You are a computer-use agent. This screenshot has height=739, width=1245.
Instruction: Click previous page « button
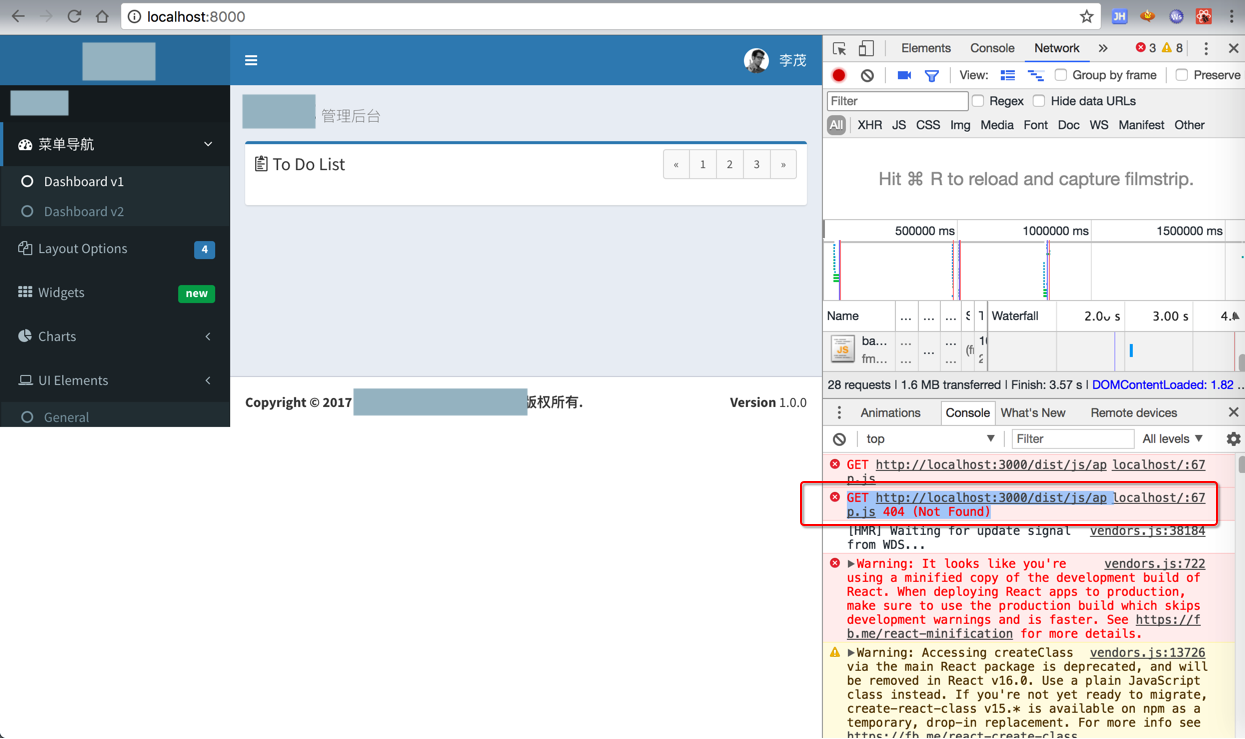point(676,165)
